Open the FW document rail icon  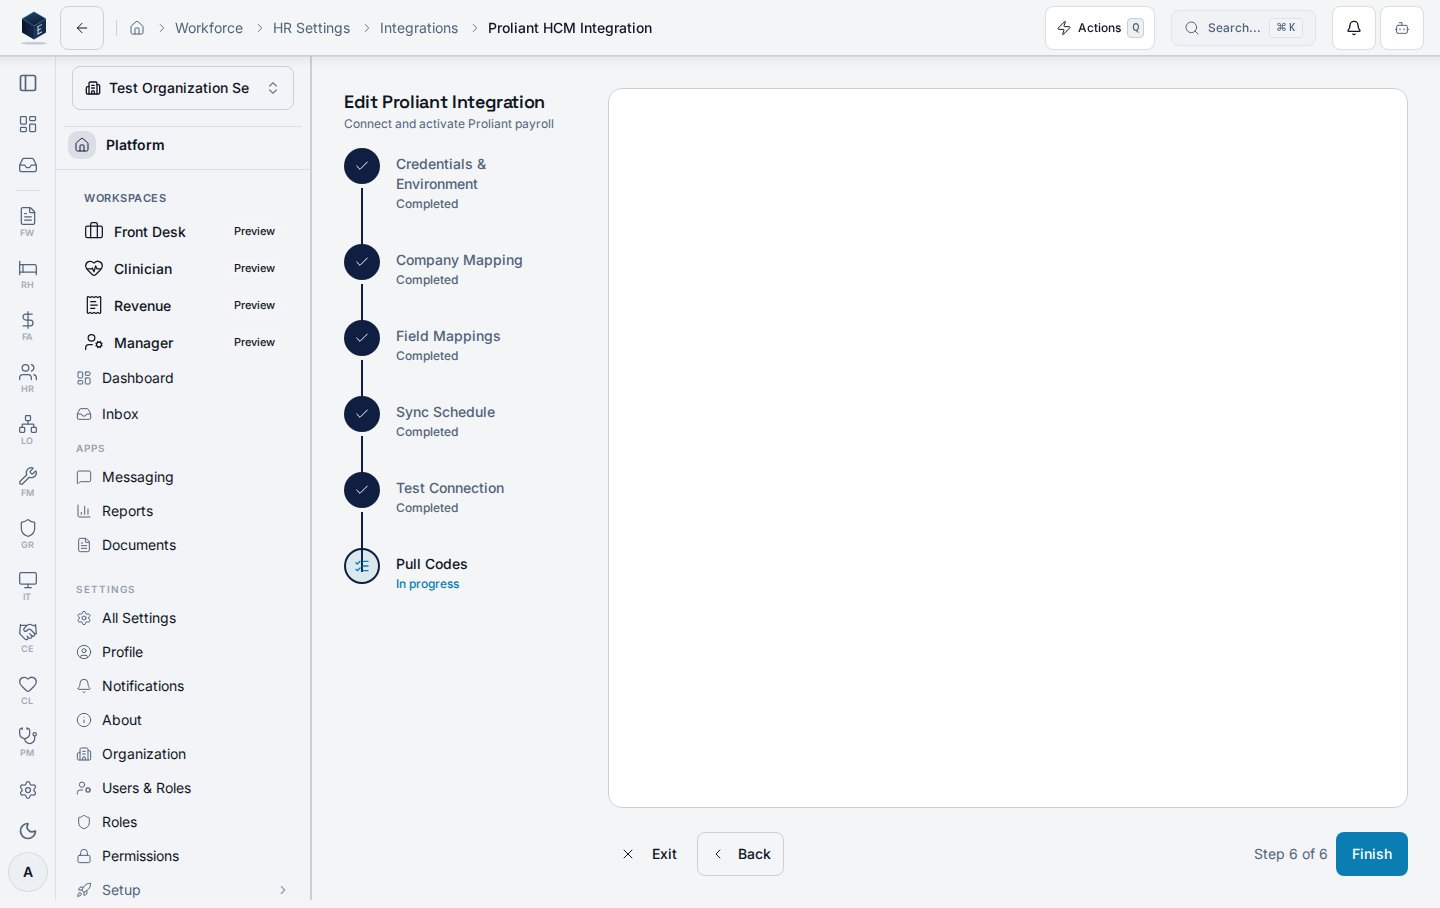coord(28,222)
